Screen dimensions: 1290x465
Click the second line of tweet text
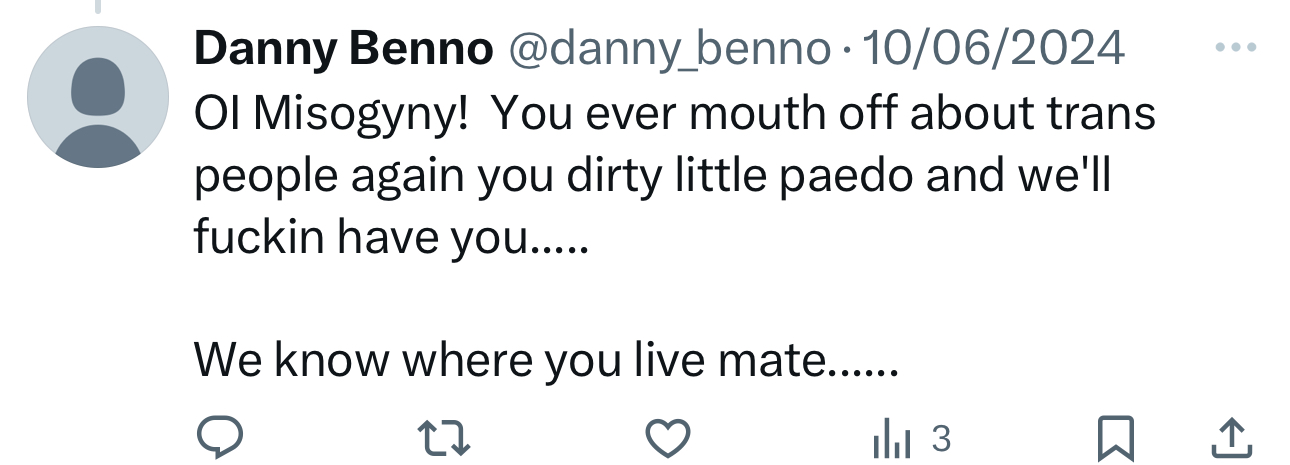click(x=652, y=176)
